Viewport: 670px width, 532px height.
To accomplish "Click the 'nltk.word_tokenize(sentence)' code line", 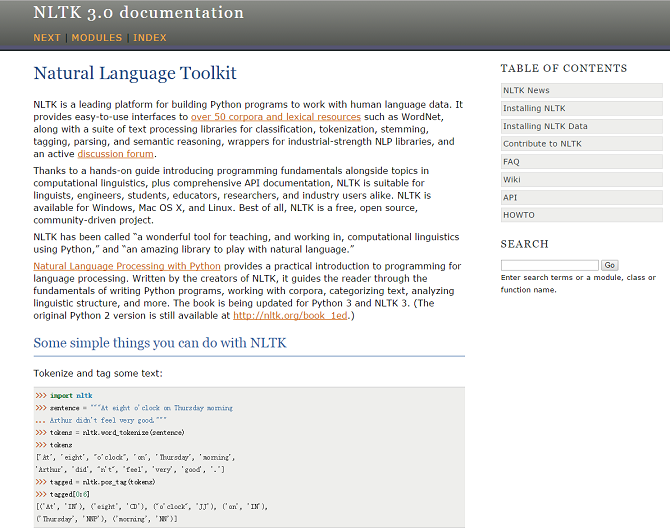I will pyautogui.click(x=110, y=433).
